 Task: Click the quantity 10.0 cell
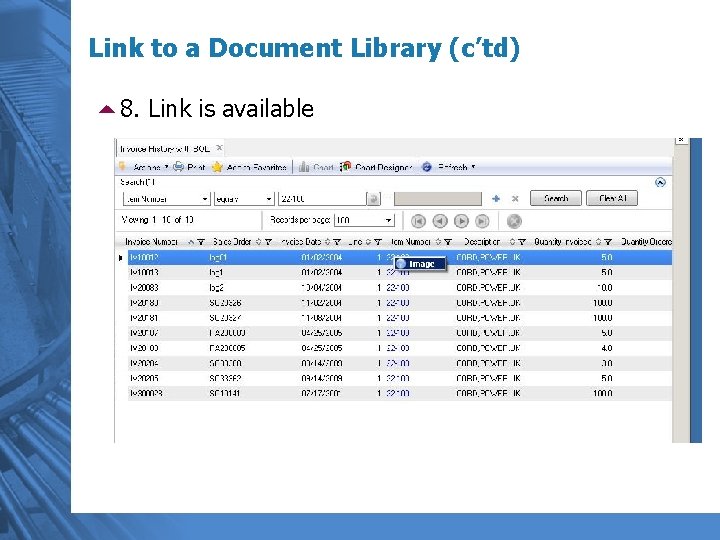coord(605,288)
